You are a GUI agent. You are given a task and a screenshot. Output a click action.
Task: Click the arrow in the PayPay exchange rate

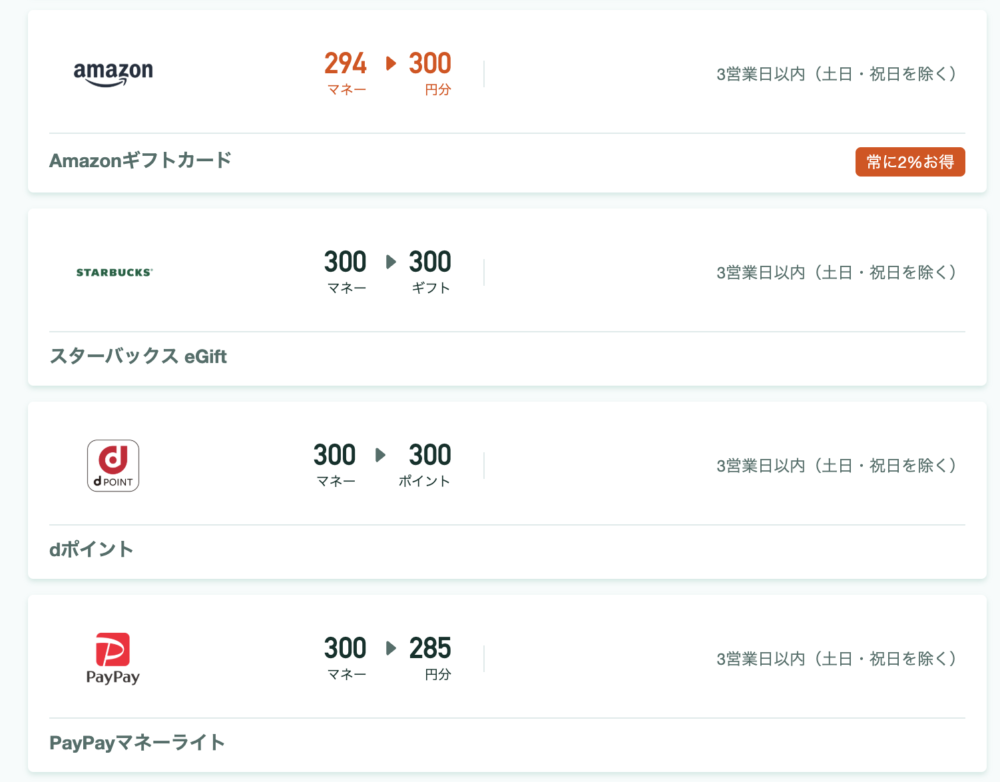[x=391, y=648]
